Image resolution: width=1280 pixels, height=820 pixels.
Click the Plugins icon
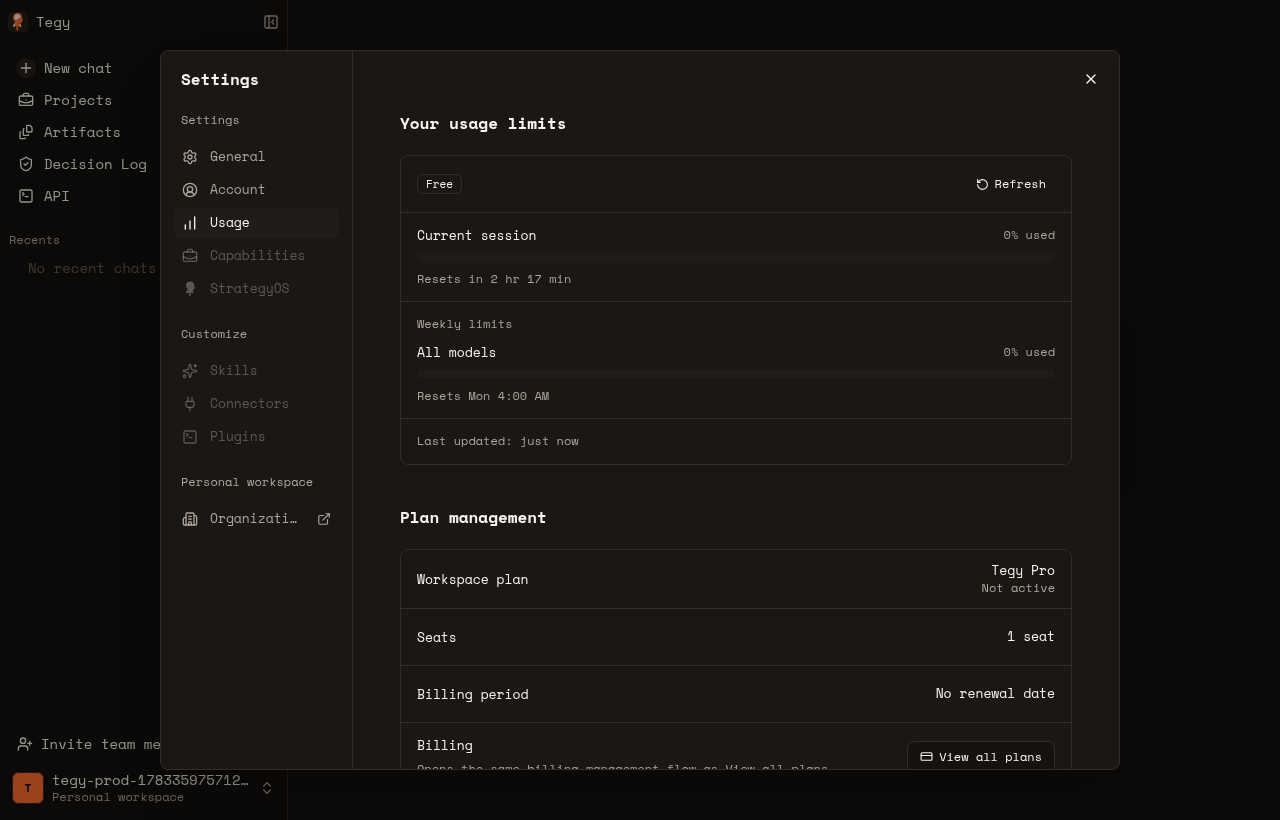[190, 437]
